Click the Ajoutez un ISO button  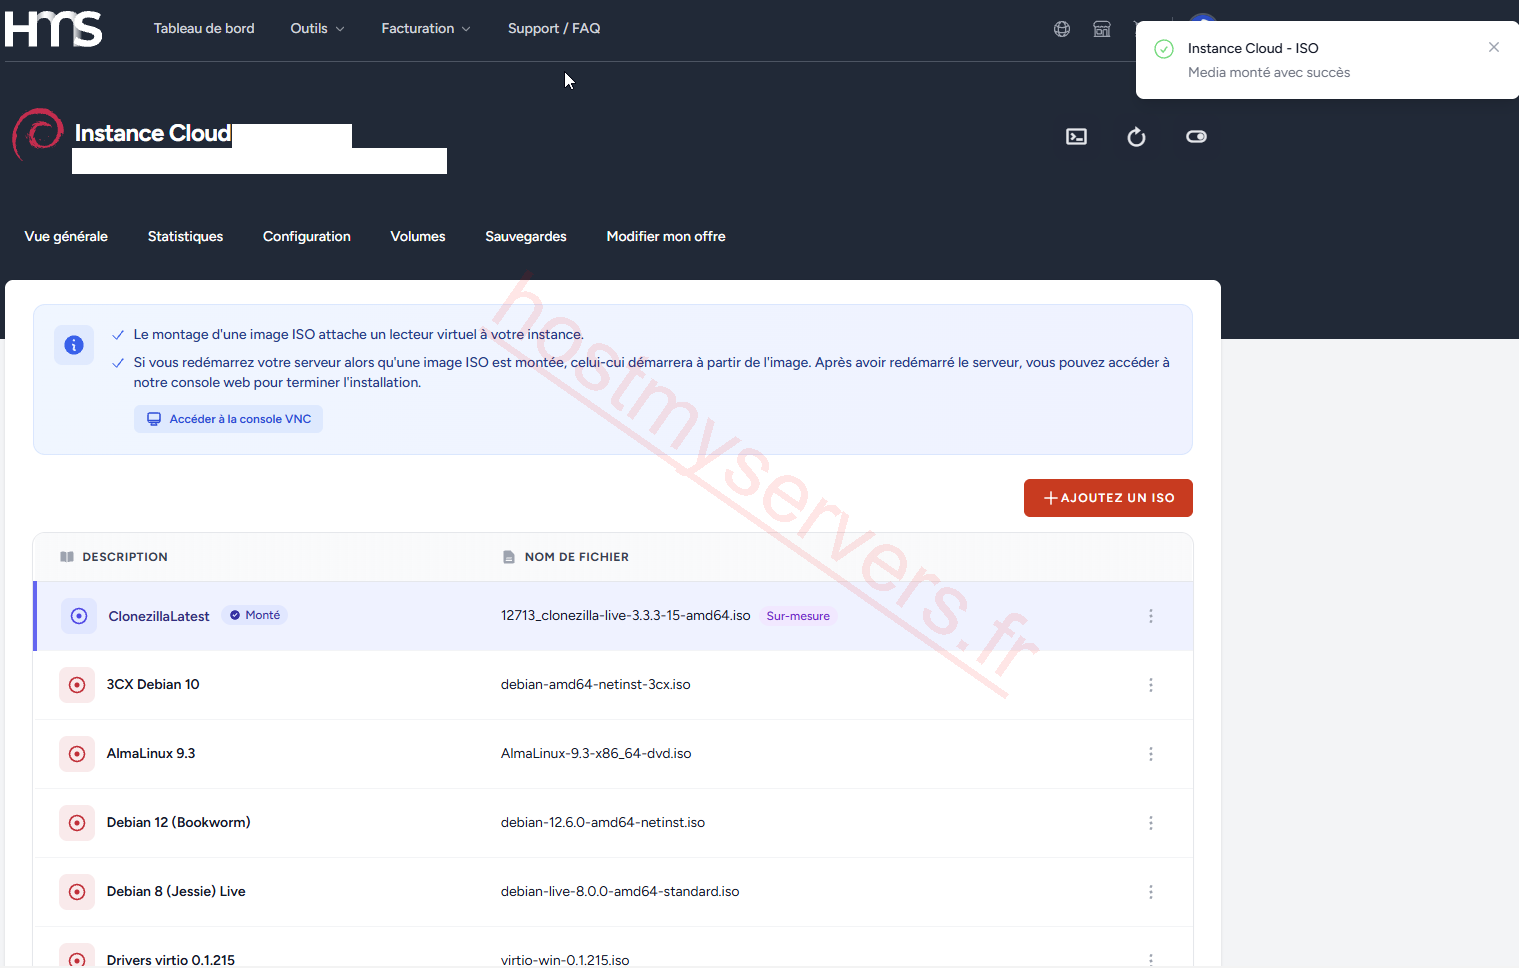[x=1108, y=498]
